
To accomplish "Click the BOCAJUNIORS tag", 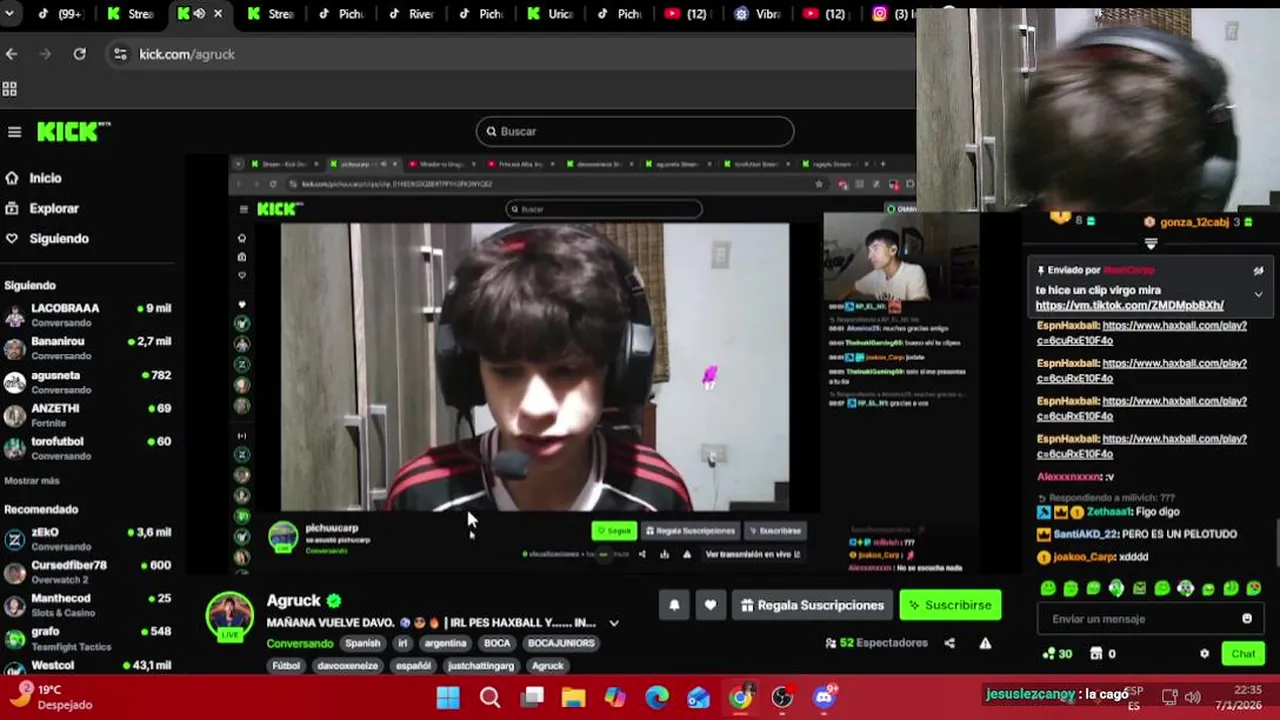I will click(x=562, y=643).
